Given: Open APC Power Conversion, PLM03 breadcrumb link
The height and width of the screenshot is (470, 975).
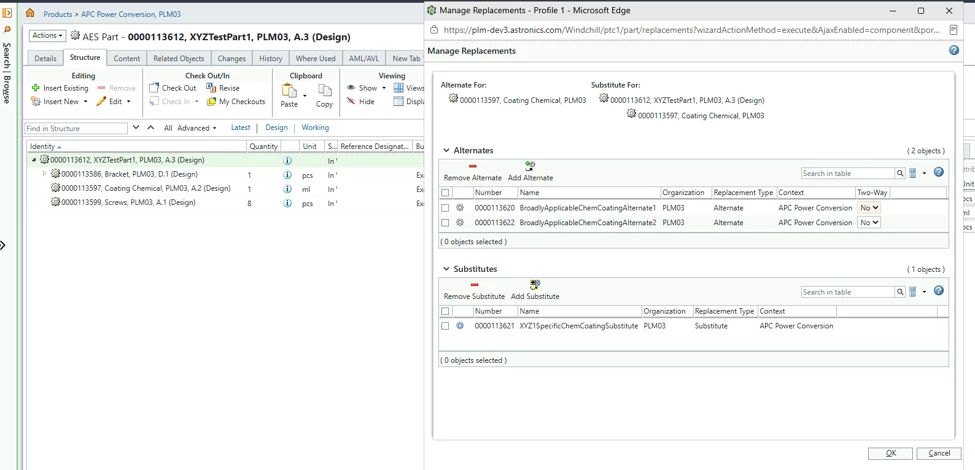Looking at the screenshot, I should tap(131, 14).
